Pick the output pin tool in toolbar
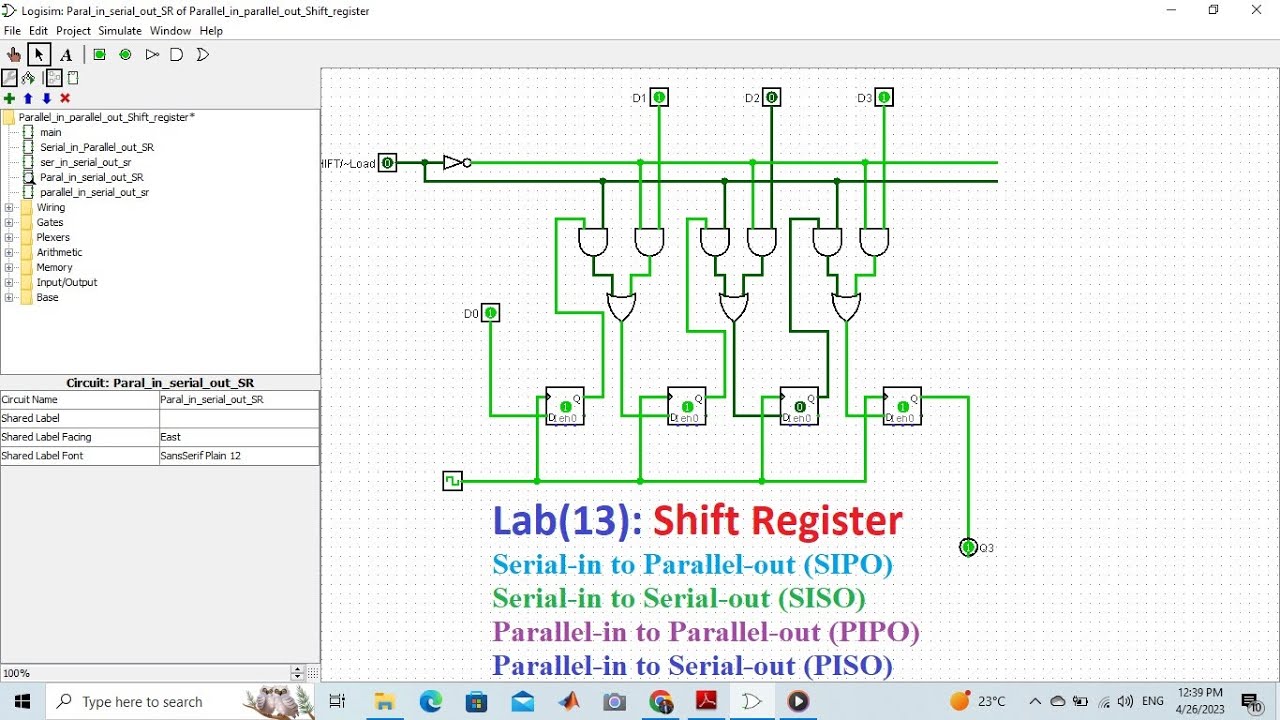 coord(125,55)
